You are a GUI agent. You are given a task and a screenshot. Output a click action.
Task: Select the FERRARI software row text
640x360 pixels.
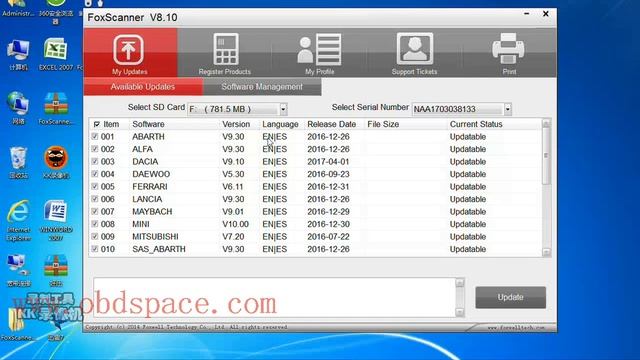(x=150, y=187)
